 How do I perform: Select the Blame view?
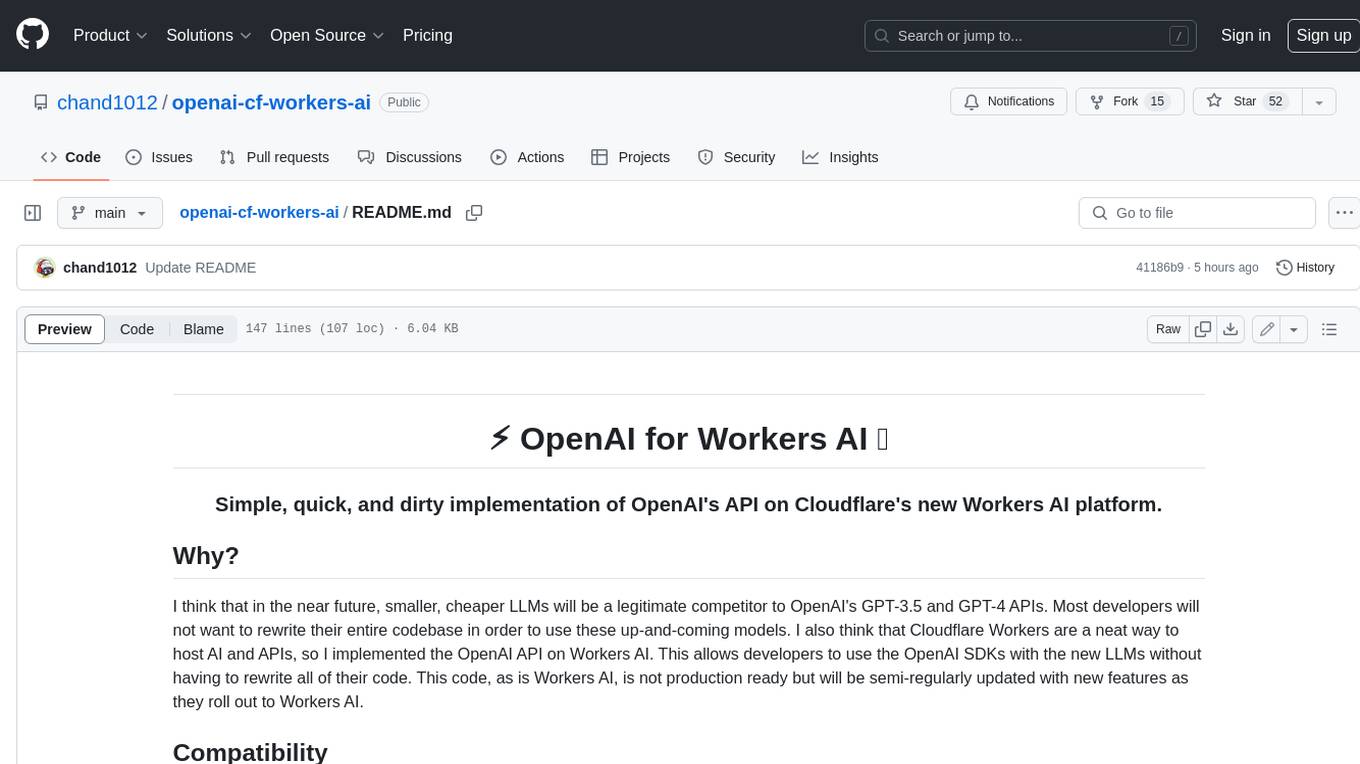tap(203, 329)
